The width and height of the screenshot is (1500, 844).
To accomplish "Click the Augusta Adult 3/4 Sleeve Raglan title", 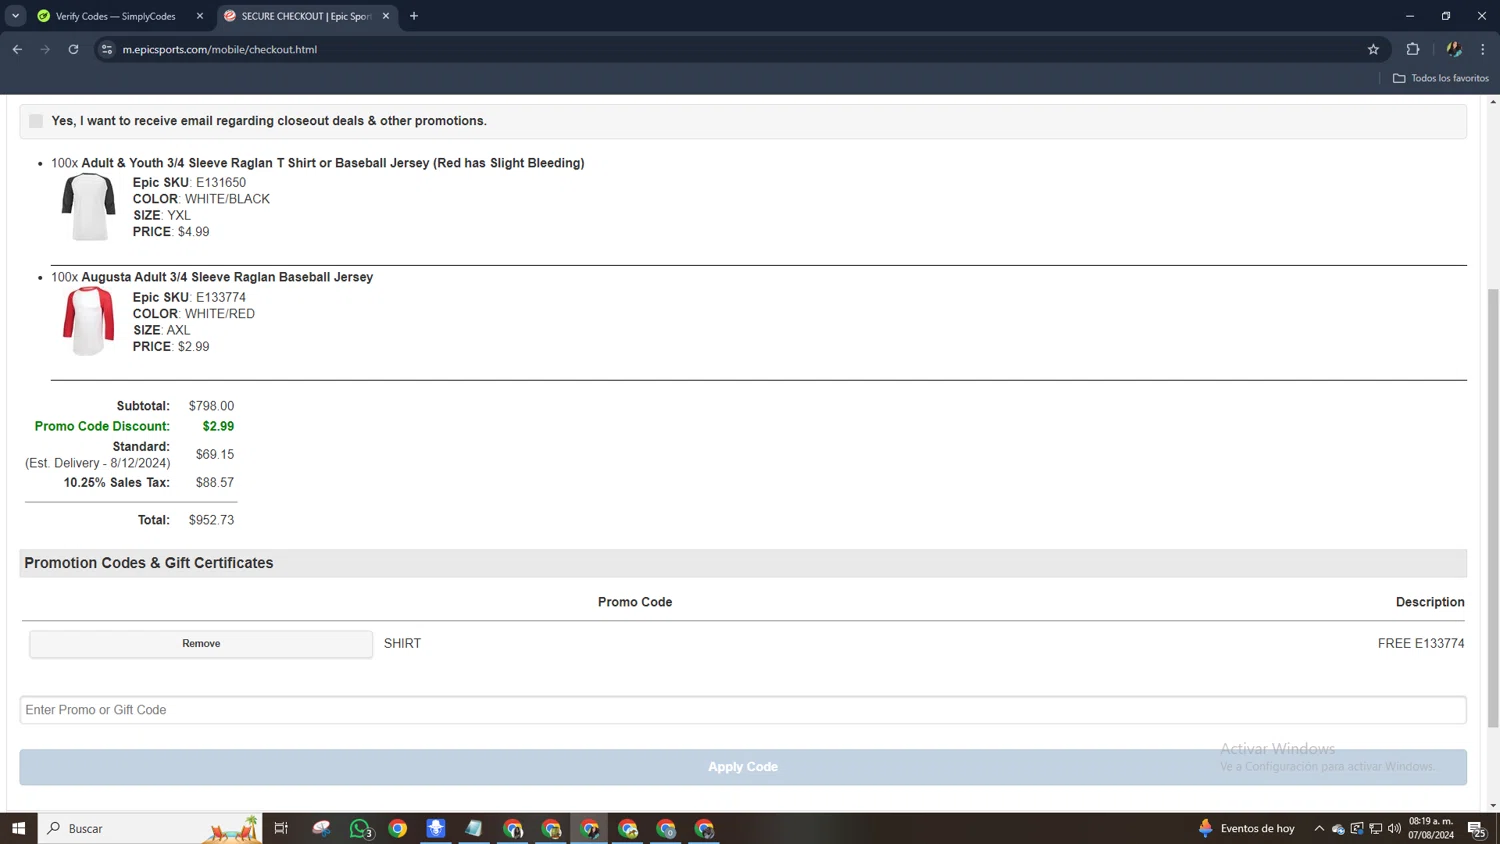I will pyautogui.click(x=227, y=277).
